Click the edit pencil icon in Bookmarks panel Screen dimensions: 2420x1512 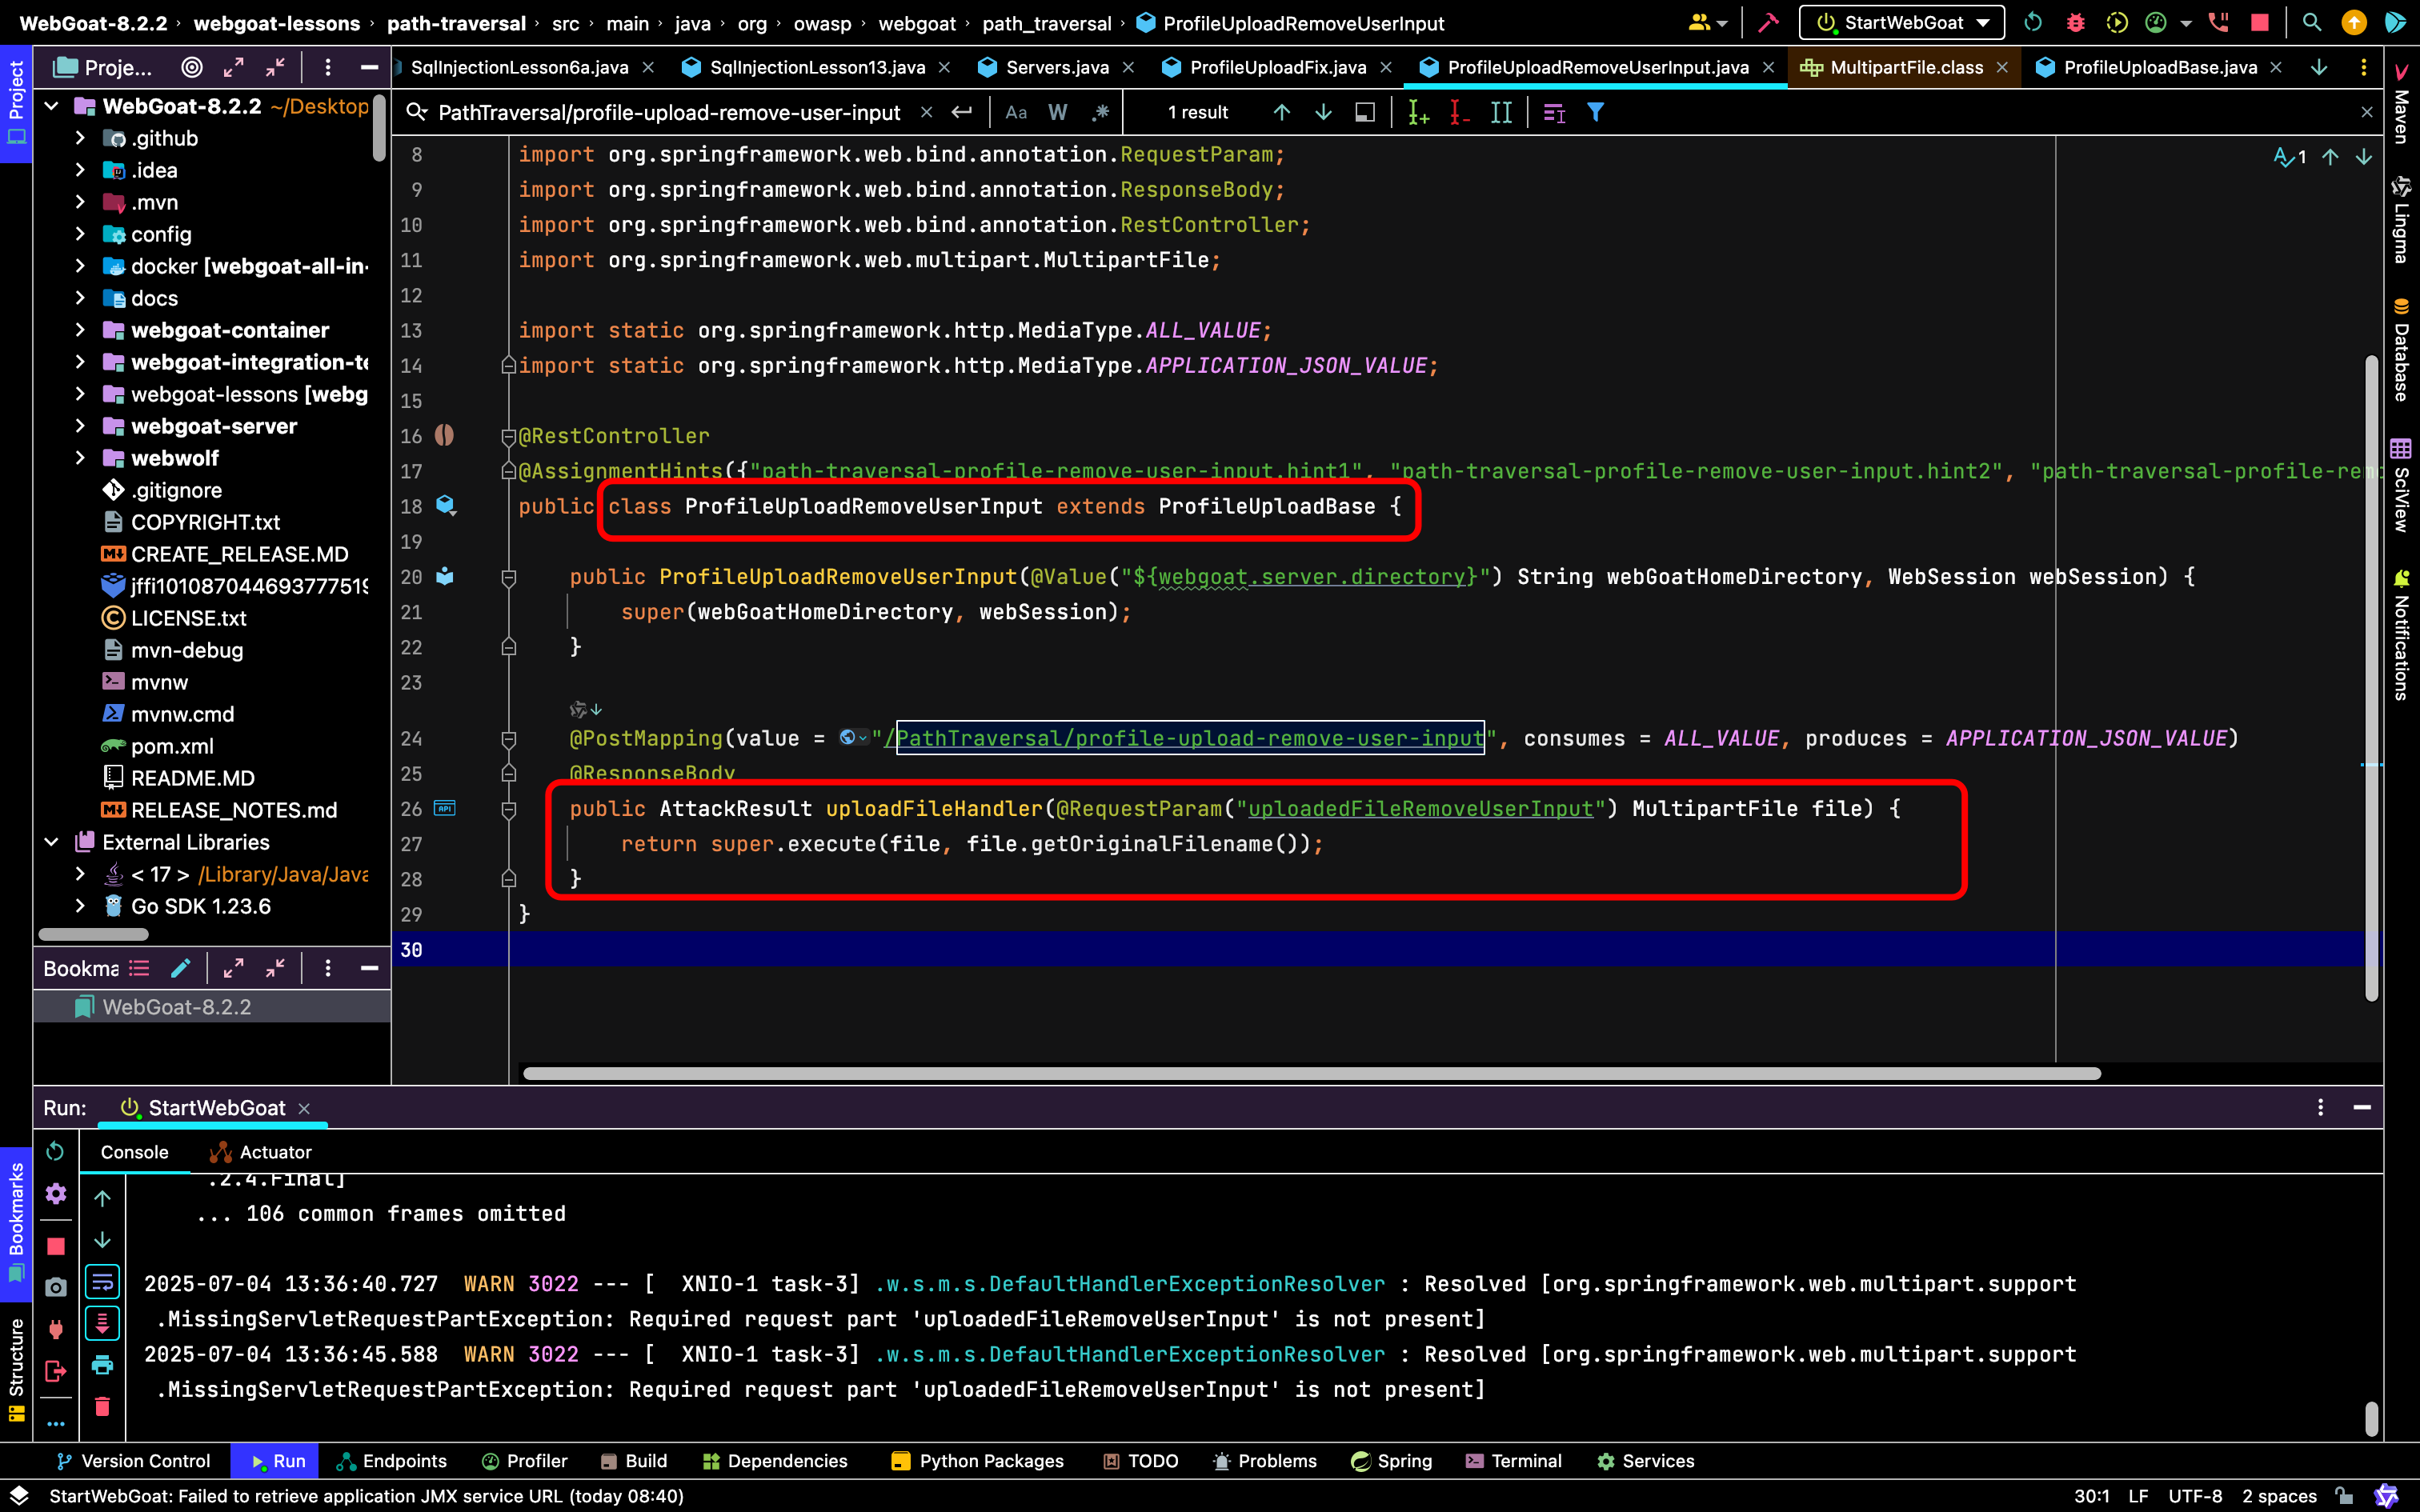[x=181, y=968]
